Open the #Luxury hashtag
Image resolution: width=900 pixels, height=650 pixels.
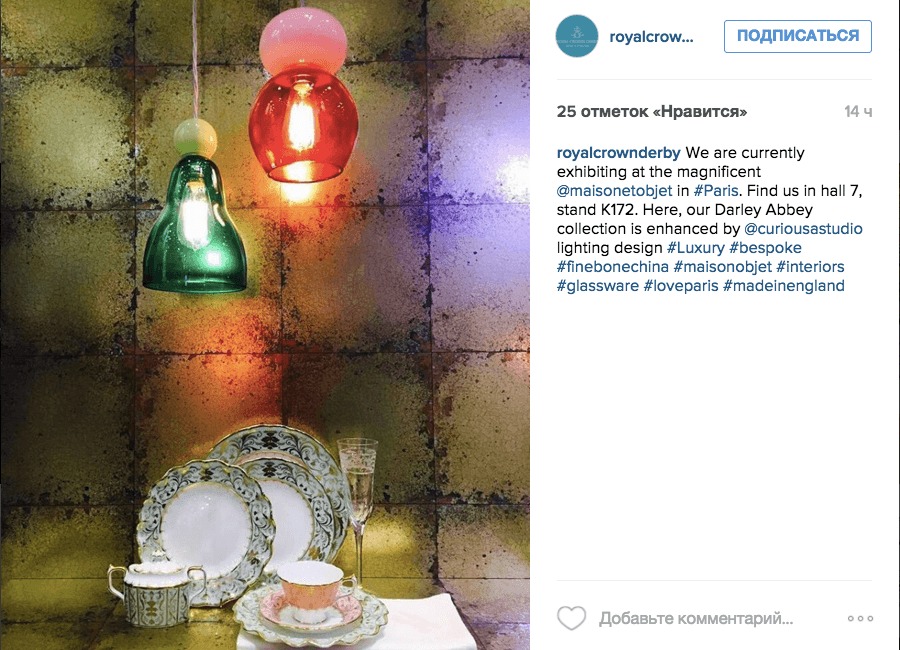click(x=696, y=247)
